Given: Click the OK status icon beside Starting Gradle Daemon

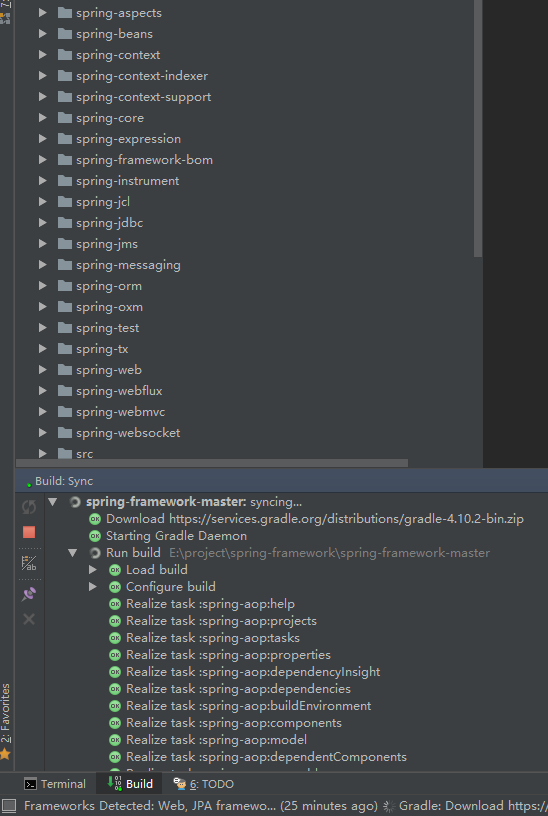Looking at the screenshot, I should [x=95, y=536].
